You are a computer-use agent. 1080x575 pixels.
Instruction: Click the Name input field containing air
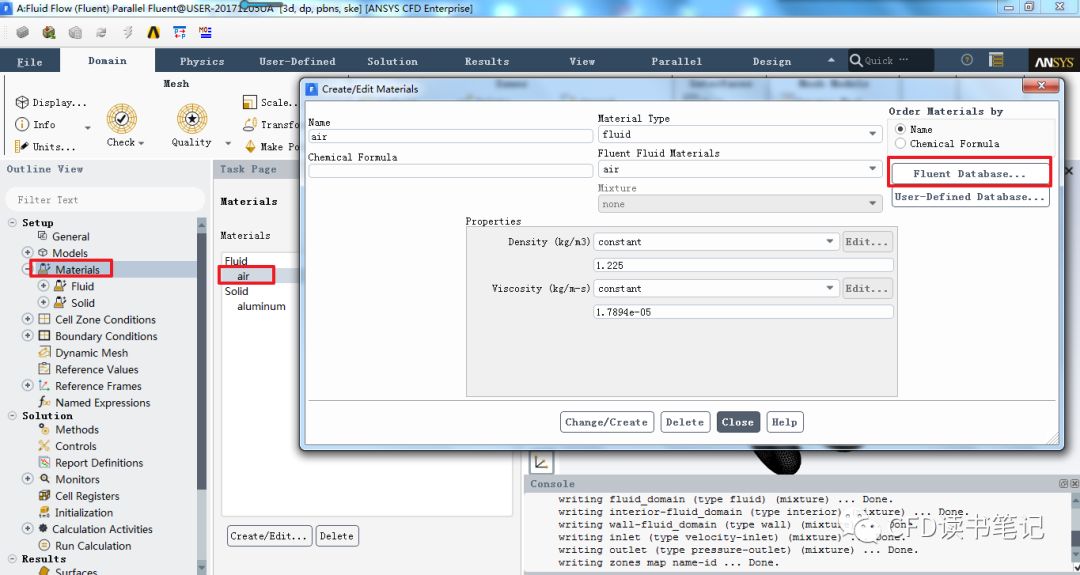(450, 136)
